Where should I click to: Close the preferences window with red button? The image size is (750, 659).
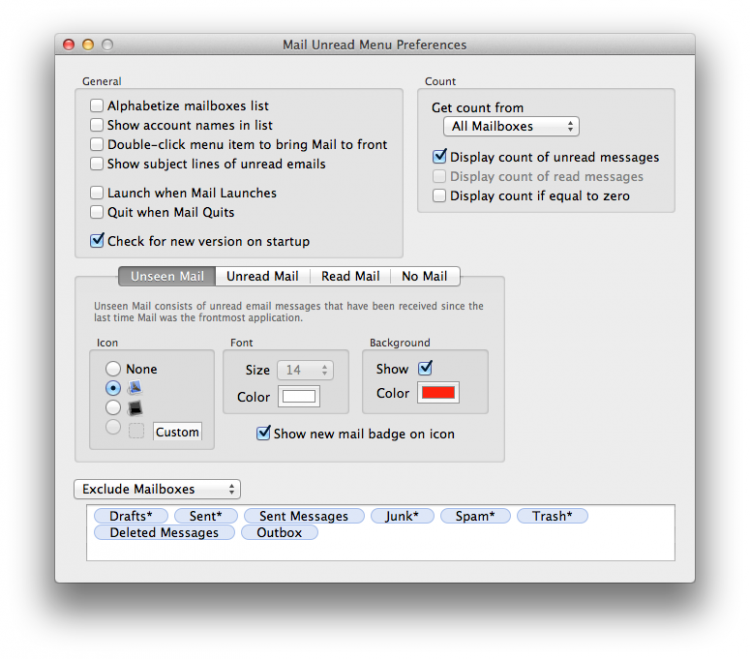[69, 44]
